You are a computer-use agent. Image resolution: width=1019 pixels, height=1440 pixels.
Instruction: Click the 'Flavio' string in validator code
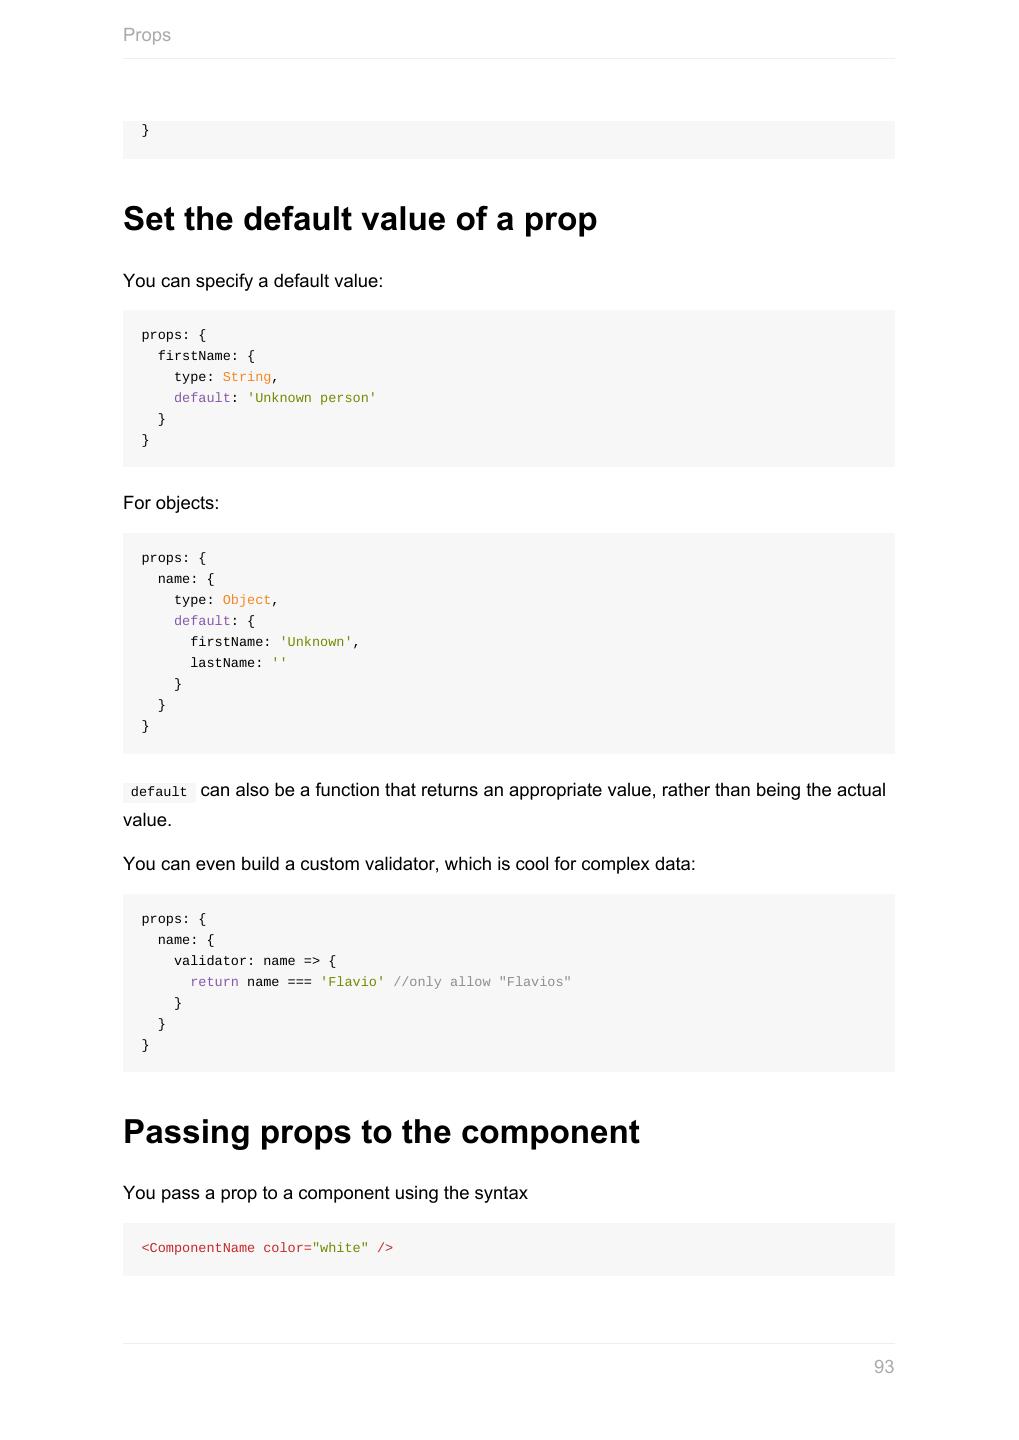click(x=352, y=982)
